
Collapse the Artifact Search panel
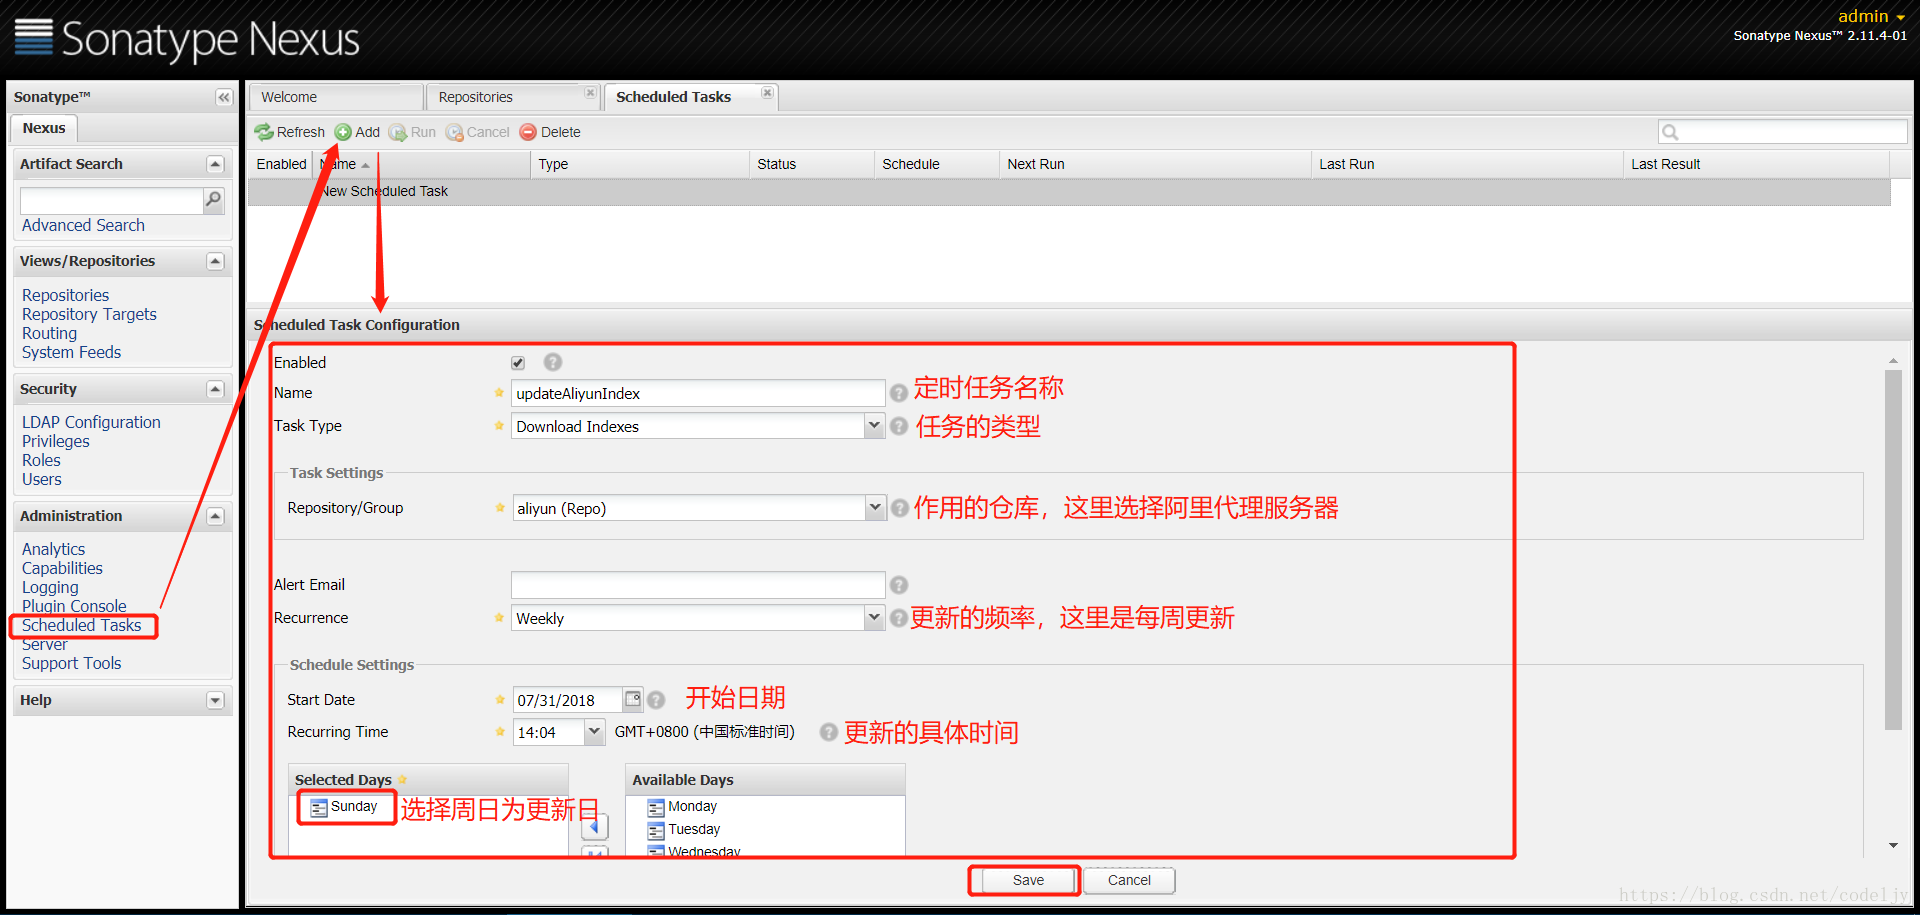point(215,164)
